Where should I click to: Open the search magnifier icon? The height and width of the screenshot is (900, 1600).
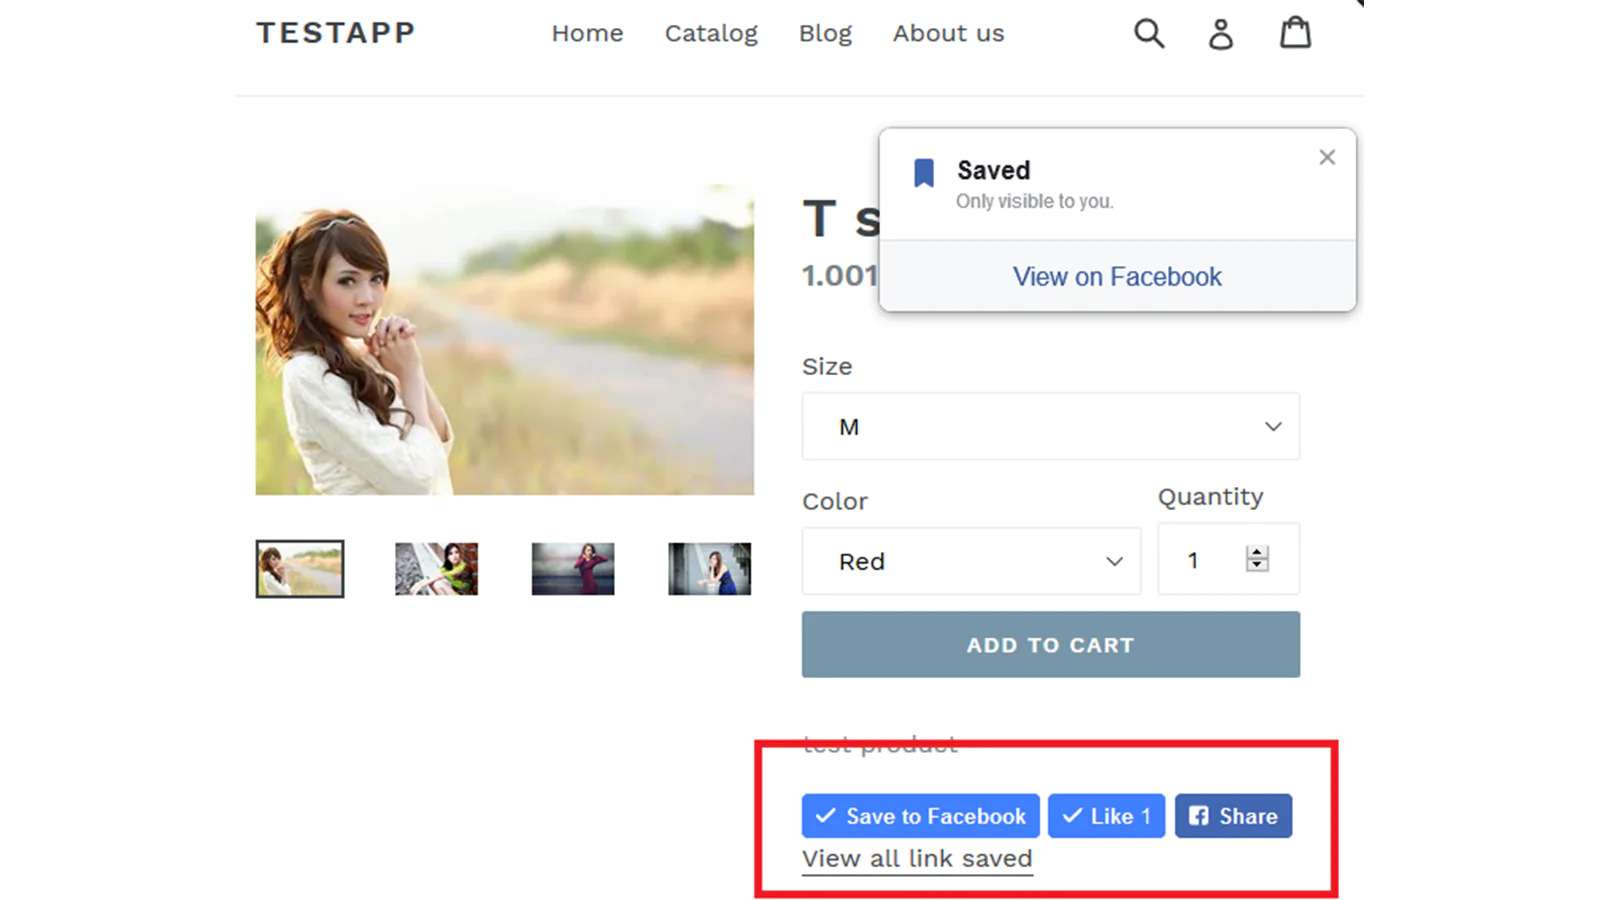[1149, 33]
